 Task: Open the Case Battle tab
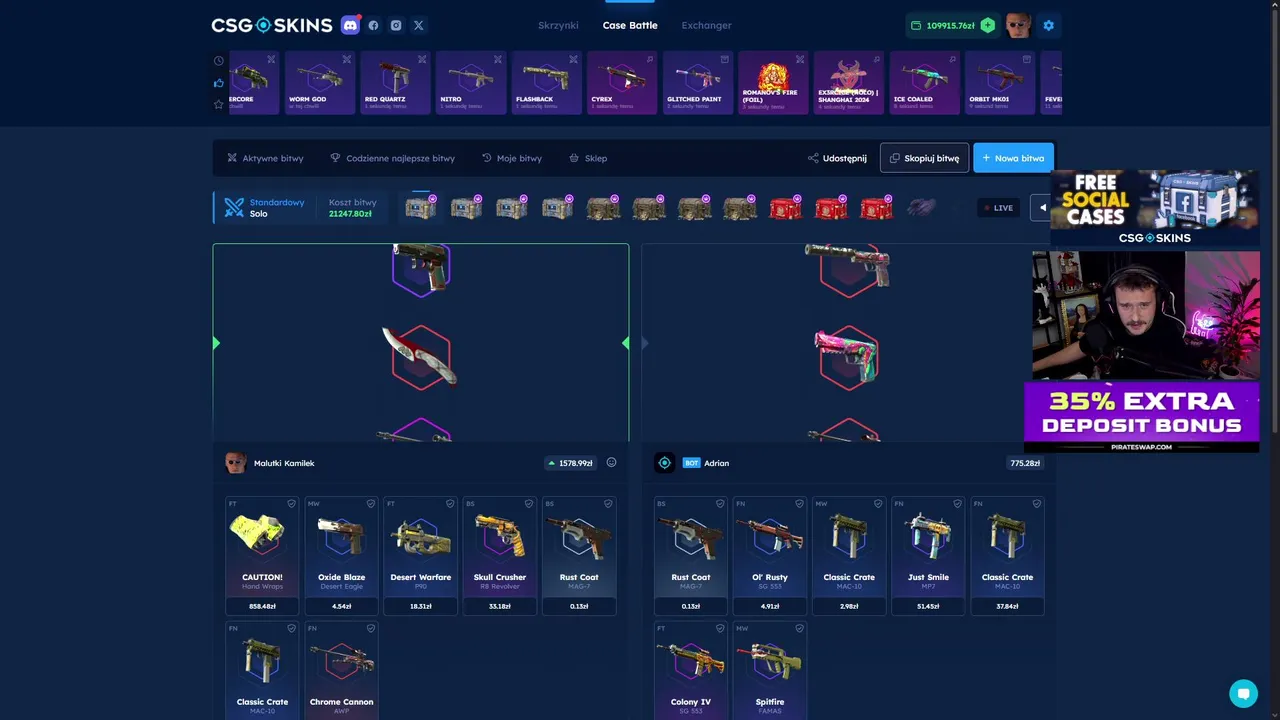630,25
